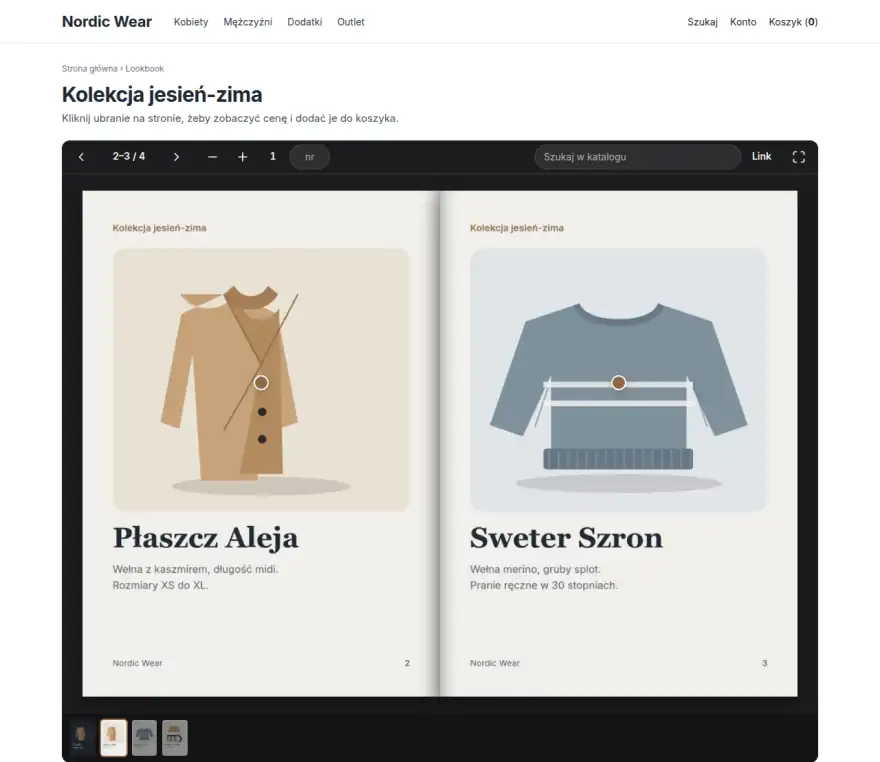This screenshot has height=762, width=880.
Task: Click 'Rozmiary XS do XL.' text
Action: click(160, 585)
